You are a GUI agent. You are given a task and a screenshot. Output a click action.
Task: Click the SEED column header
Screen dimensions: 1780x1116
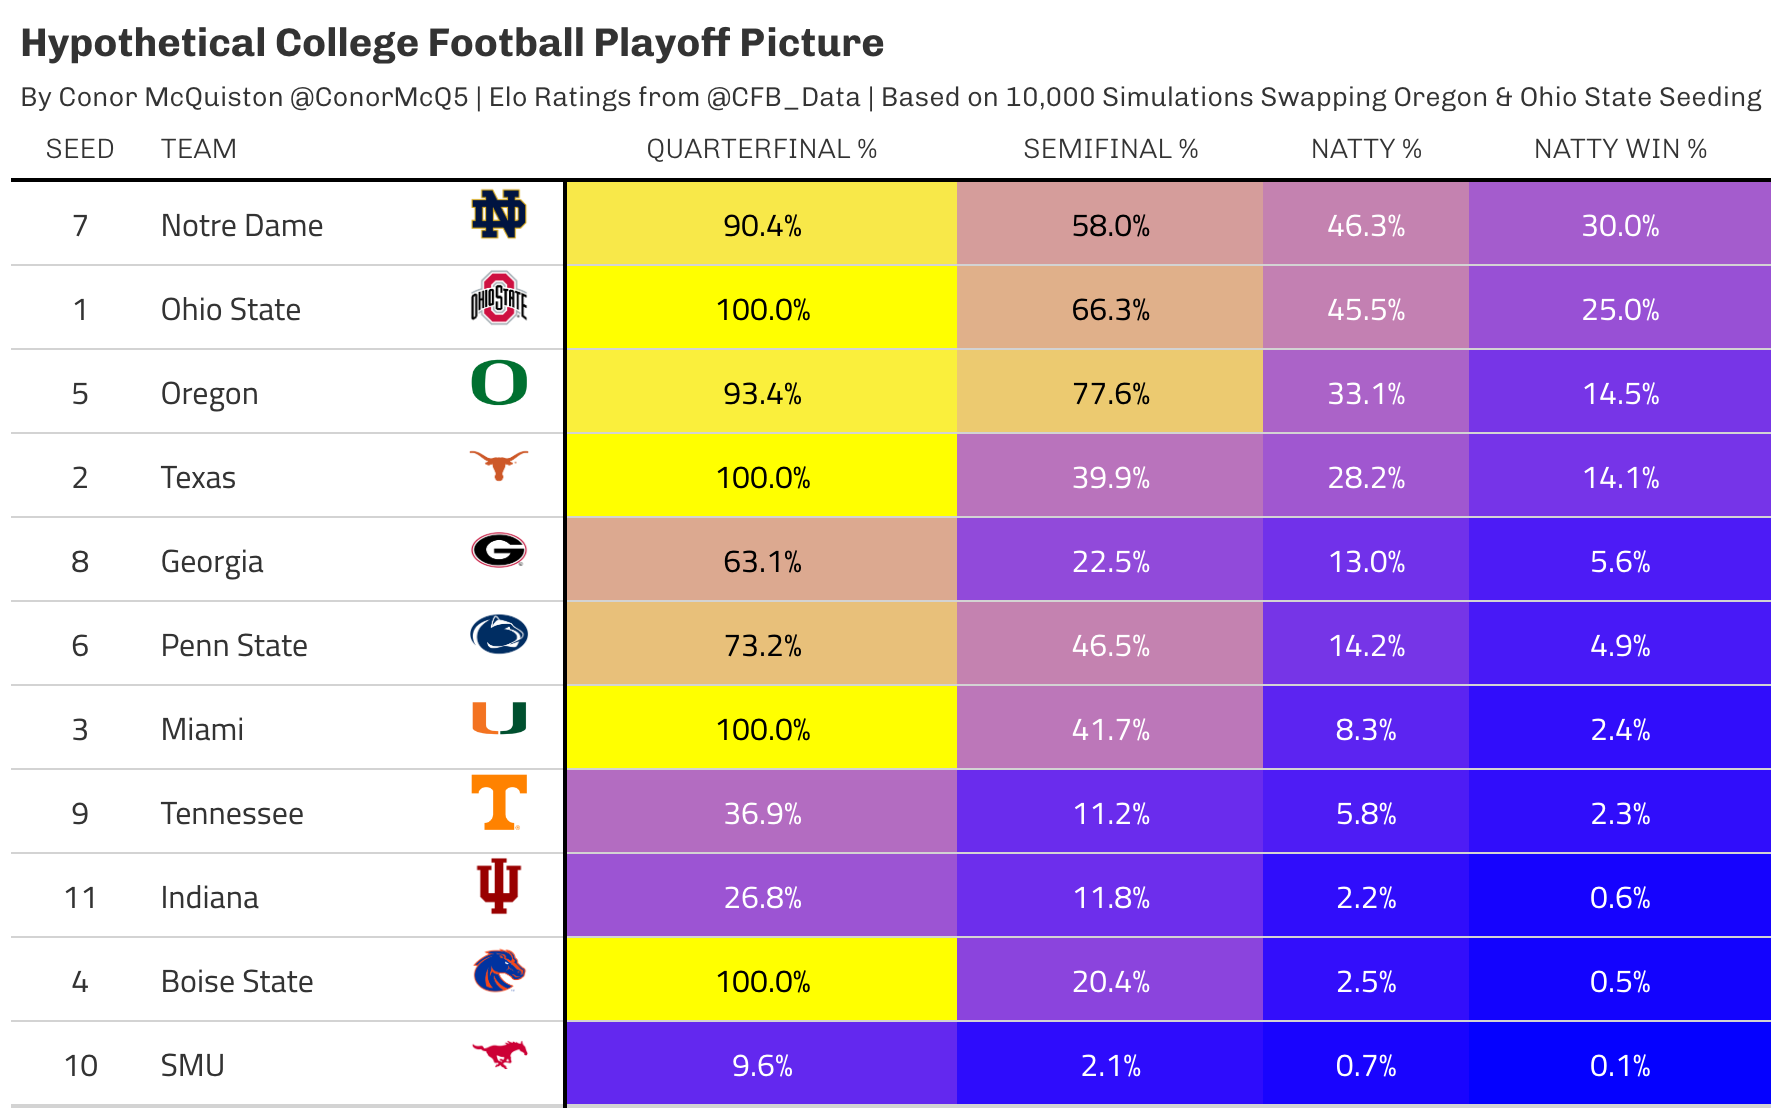click(80, 149)
